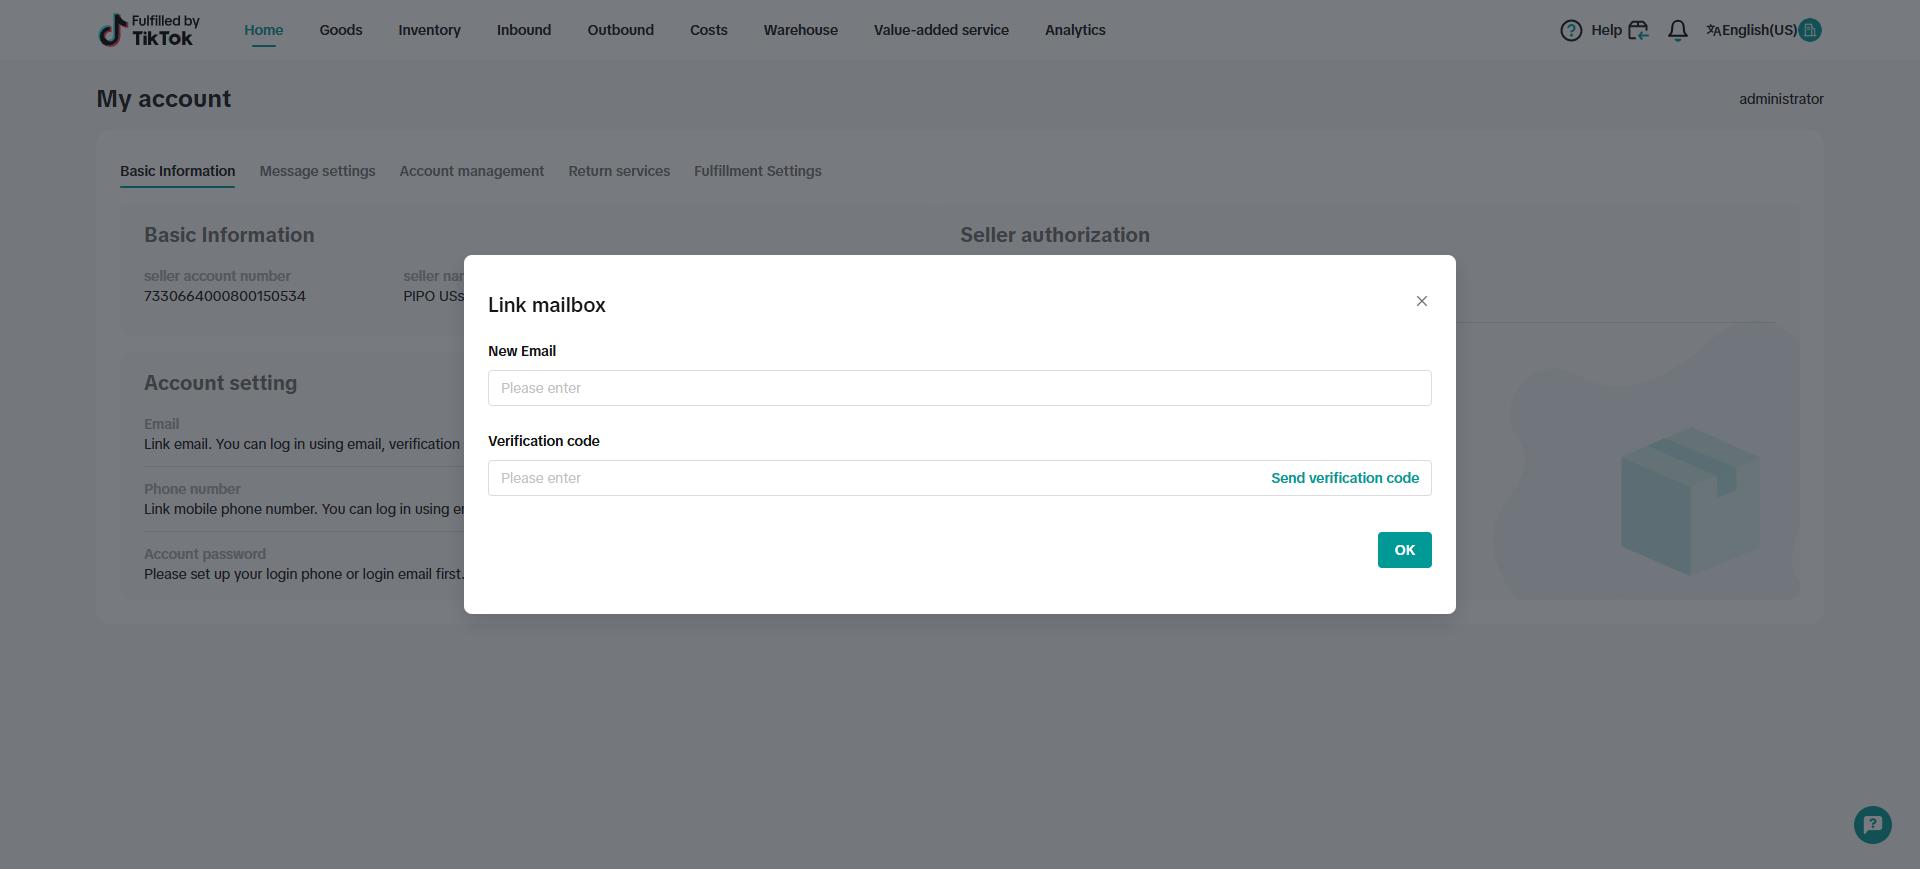The image size is (1920, 869).
Task: Switch to the Message settings tab
Action: pos(318,171)
